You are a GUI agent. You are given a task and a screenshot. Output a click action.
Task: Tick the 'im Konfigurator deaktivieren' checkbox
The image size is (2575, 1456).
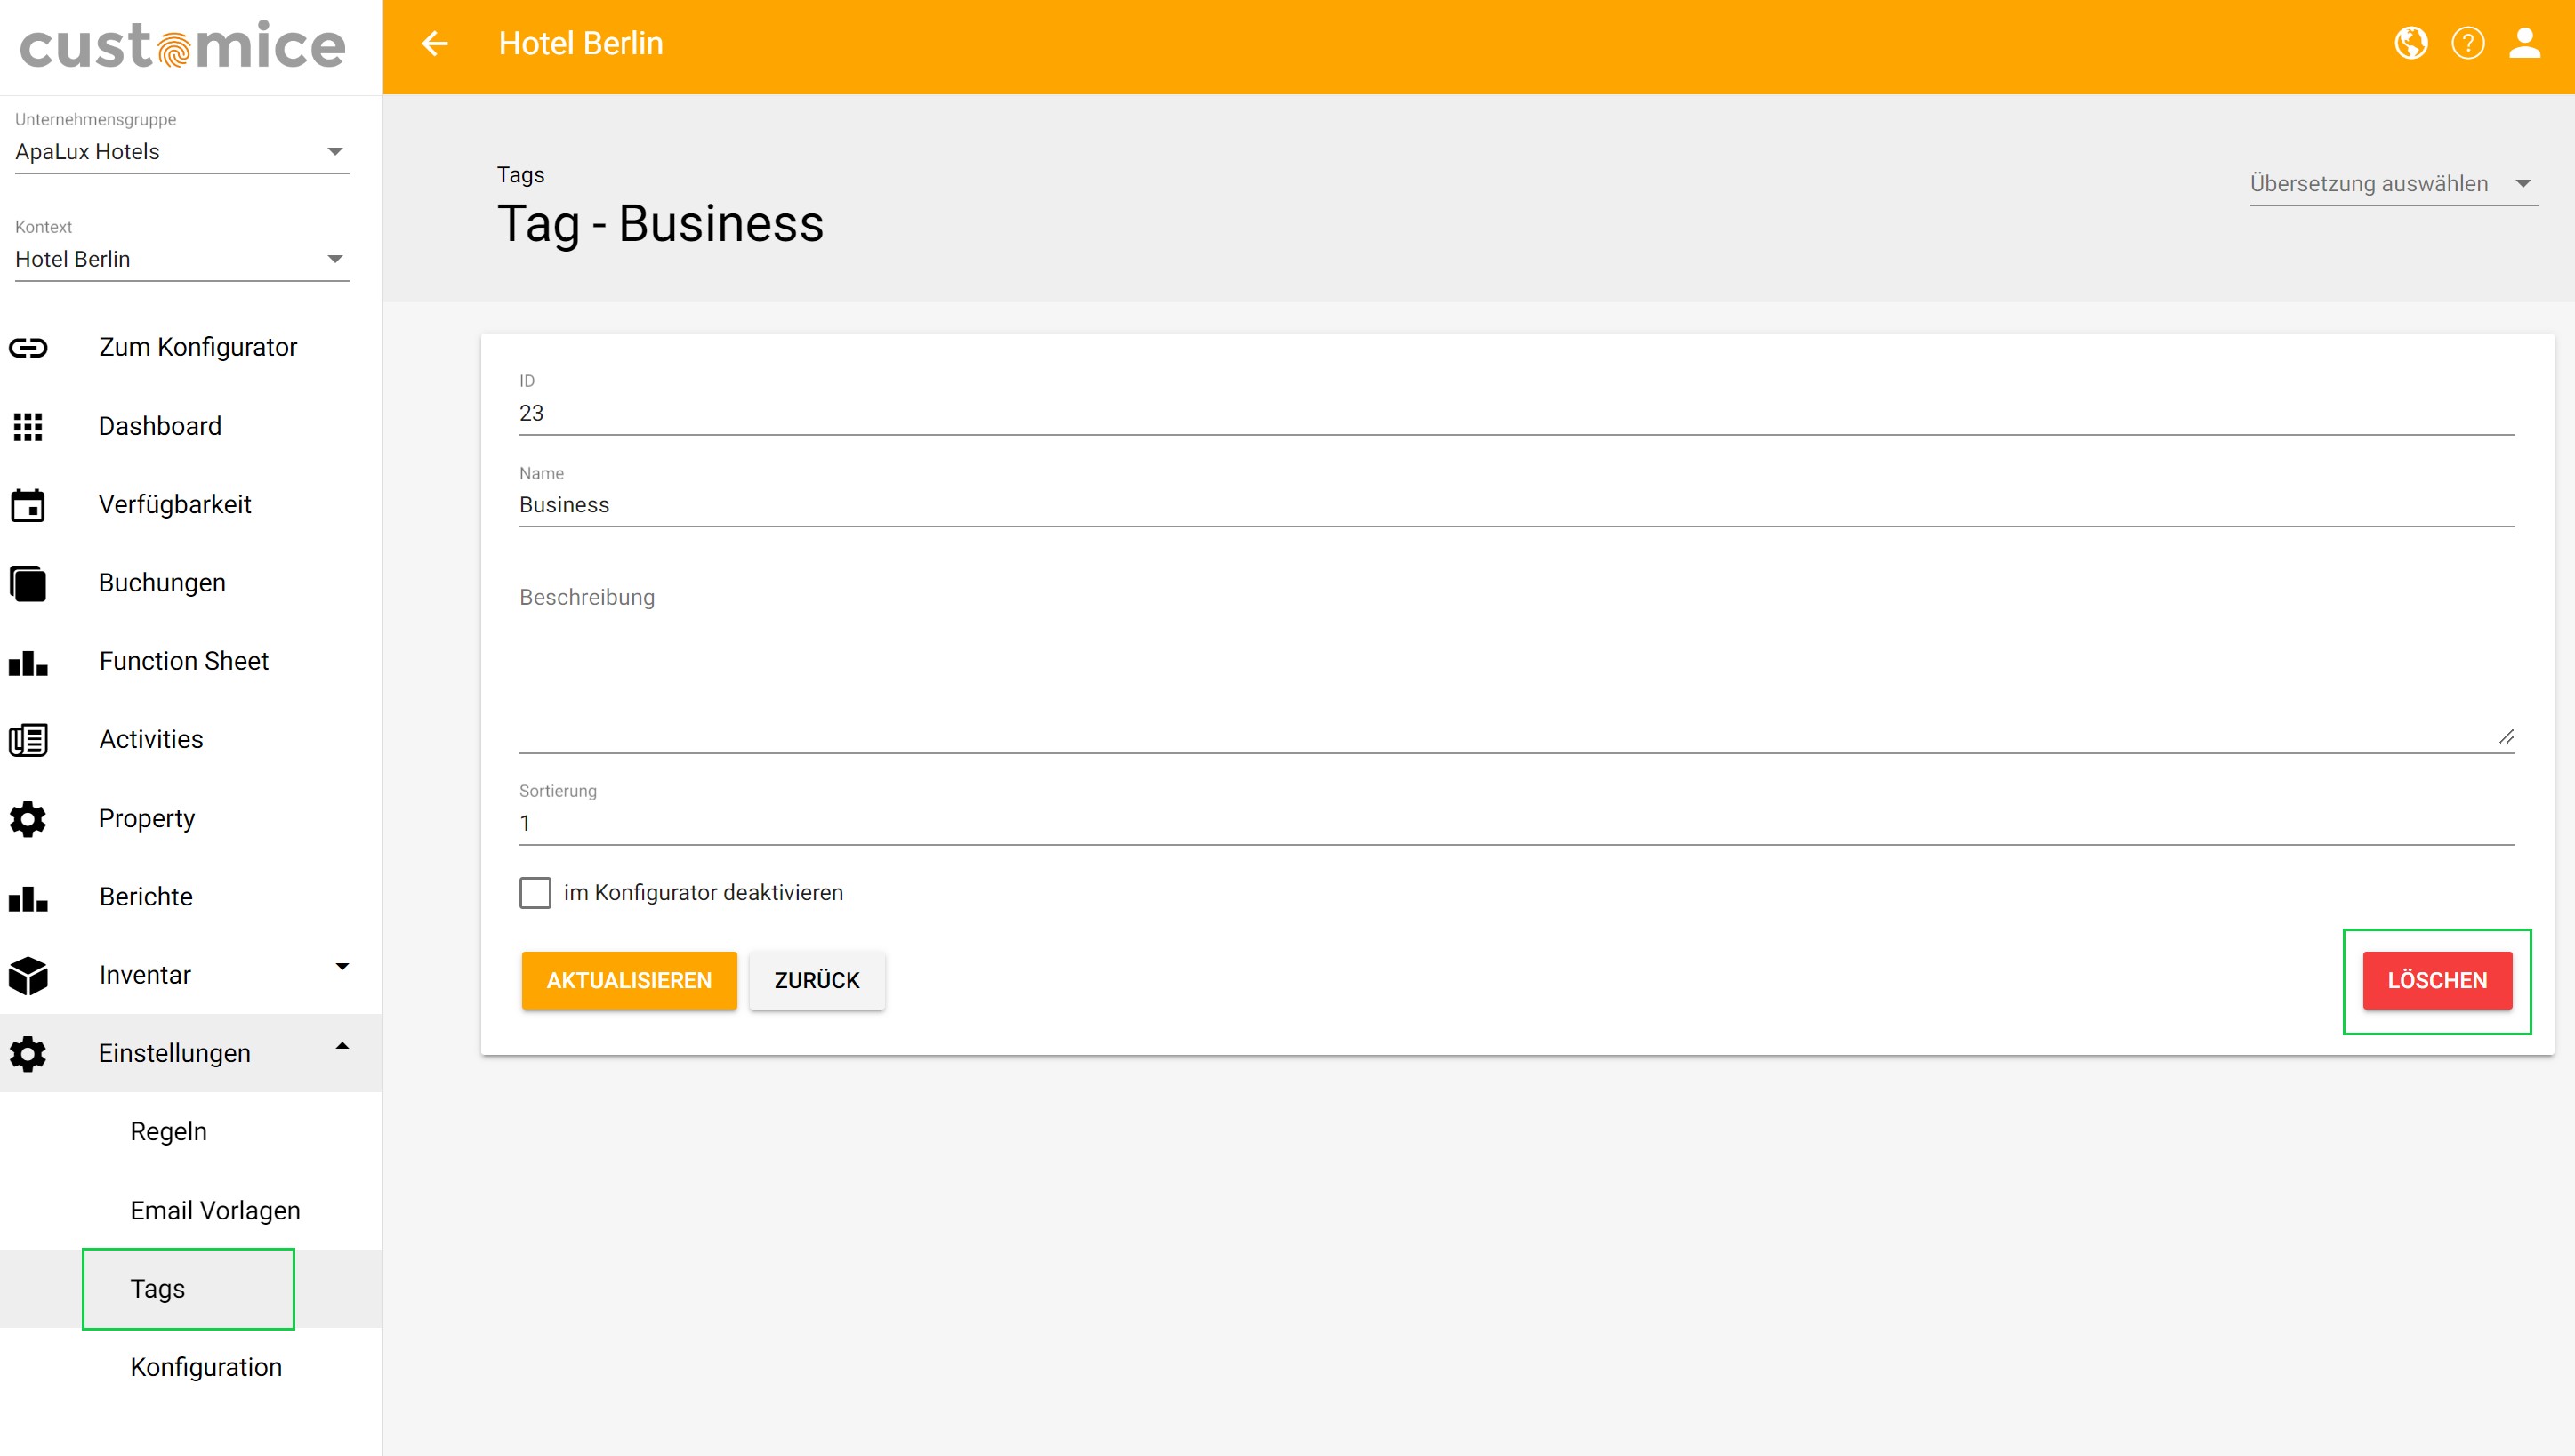(x=535, y=893)
